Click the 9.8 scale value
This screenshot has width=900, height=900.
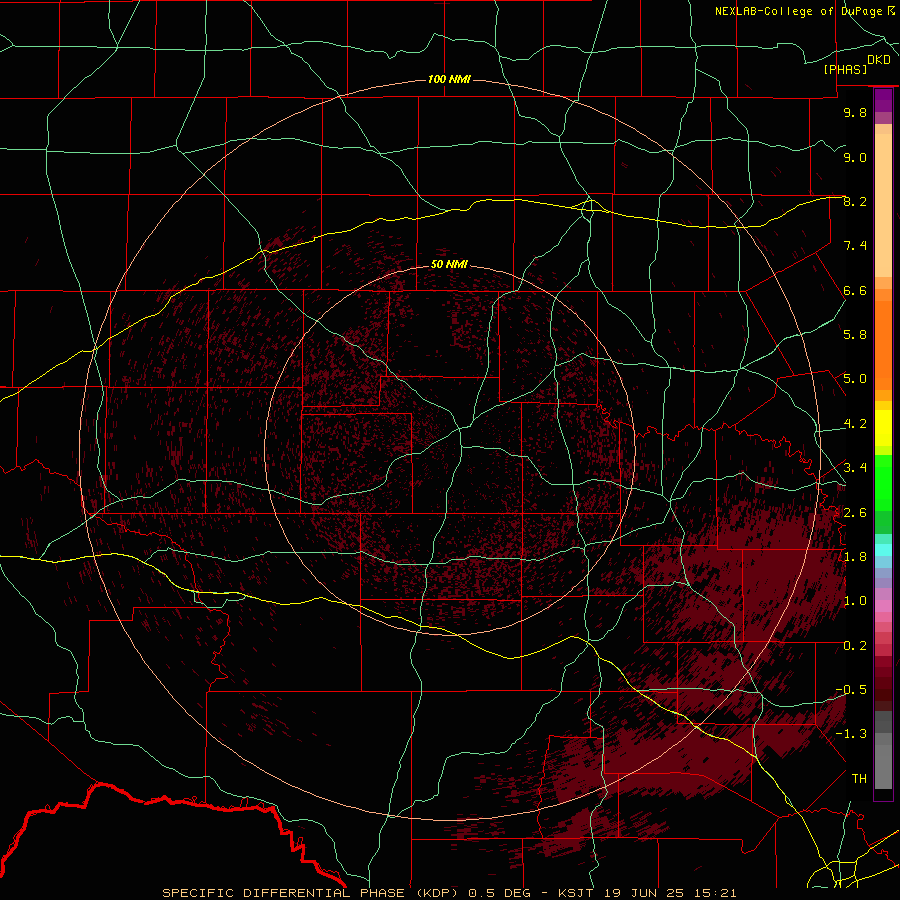click(855, 112)
